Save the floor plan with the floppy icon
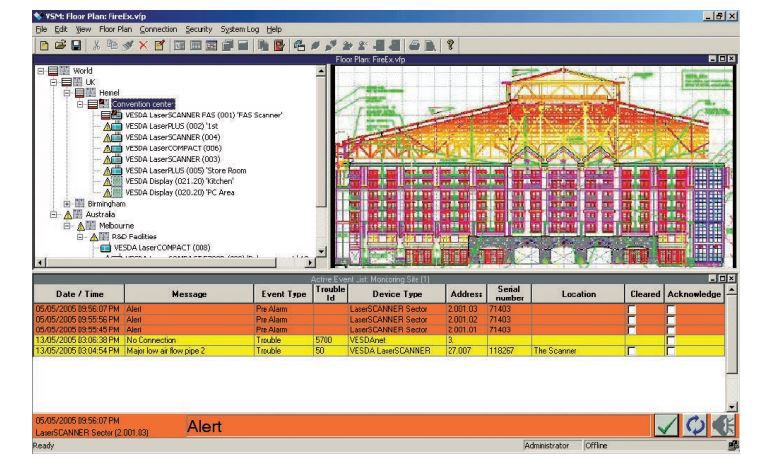Viewport: 767px width, 471px height. [76, 45]
